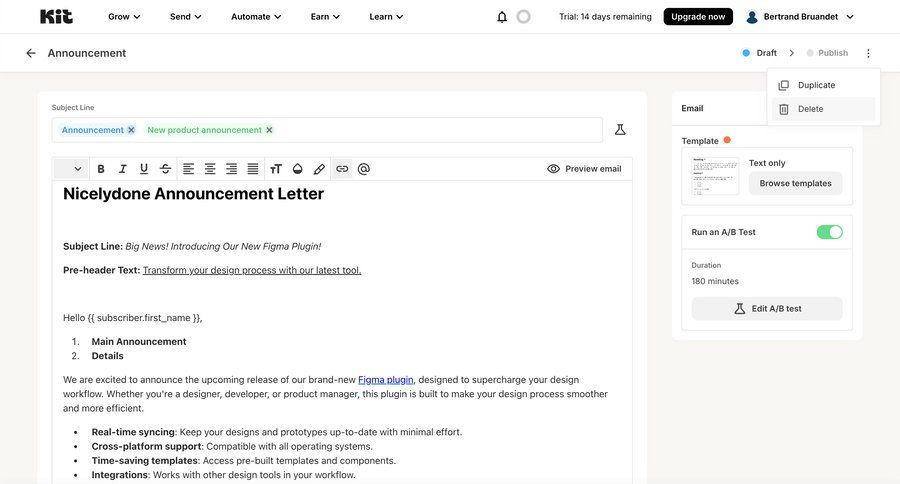Select the Publish step
This screenshot has height=484, width=900.
827,53
